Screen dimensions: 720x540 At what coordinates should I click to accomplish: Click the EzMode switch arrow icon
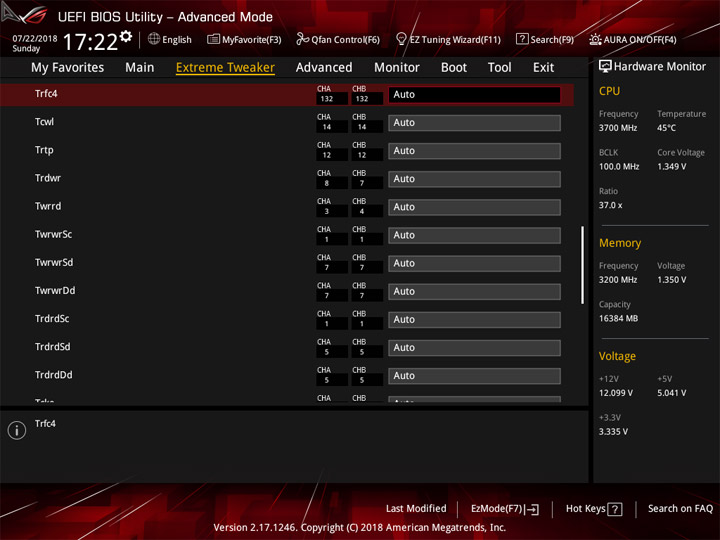coord(532,509)
